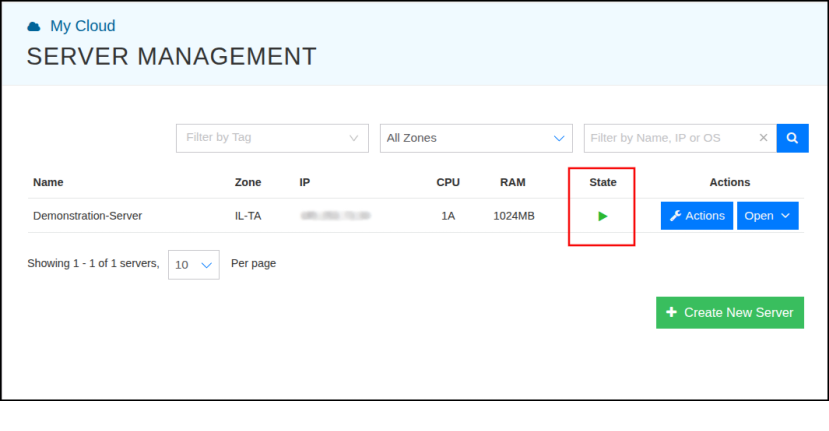Viewport: 829px width, 431px height.
Task: Click the IP column header
Action: coord(305,182)
